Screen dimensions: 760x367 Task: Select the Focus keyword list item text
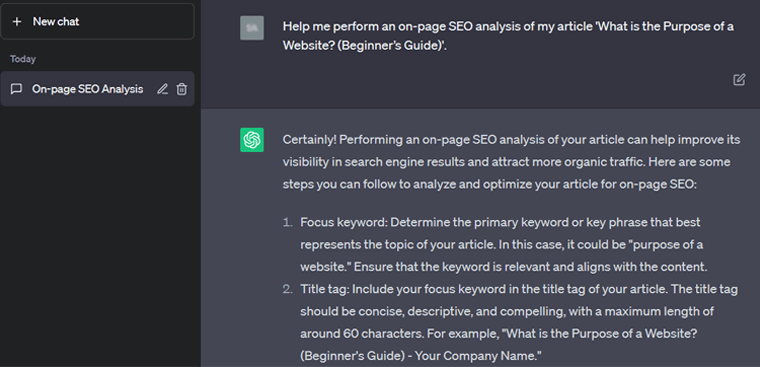click(502, 245)
